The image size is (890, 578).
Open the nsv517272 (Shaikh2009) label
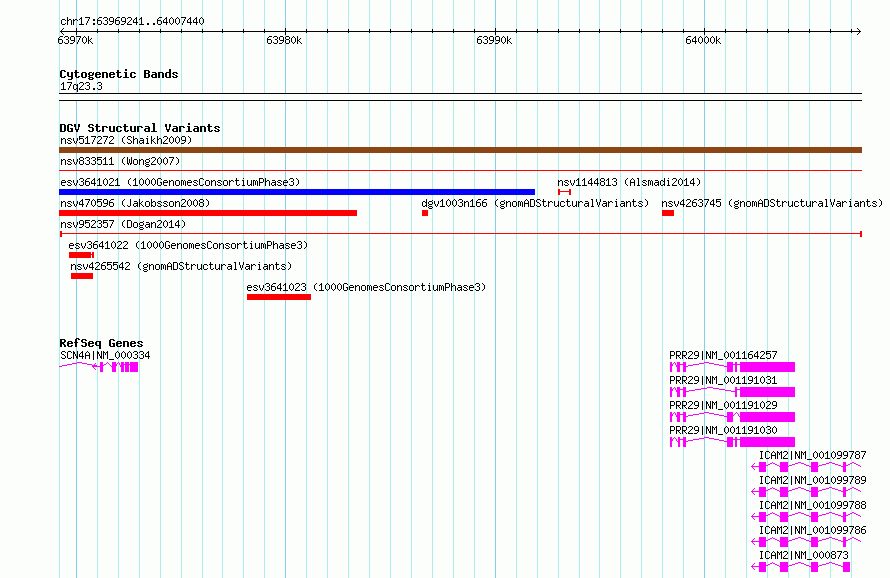(x=126, y=140)
